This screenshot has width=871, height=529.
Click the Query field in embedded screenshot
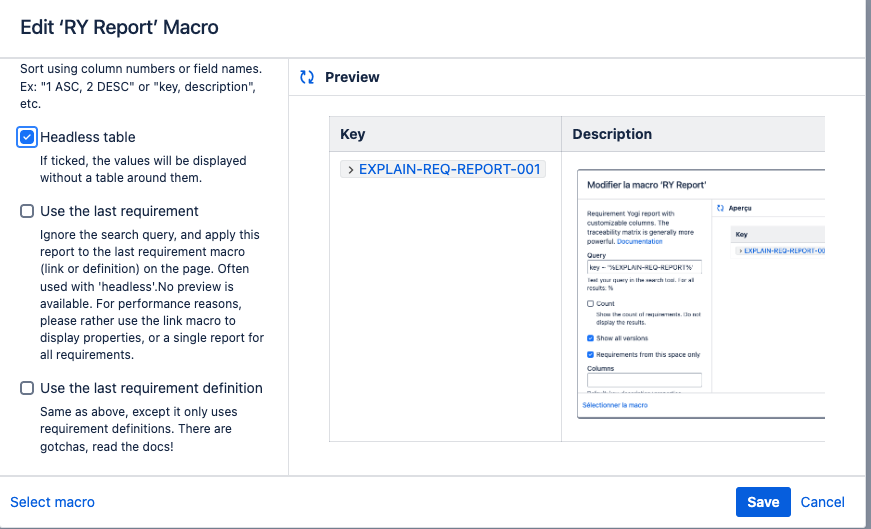[644, 268]
